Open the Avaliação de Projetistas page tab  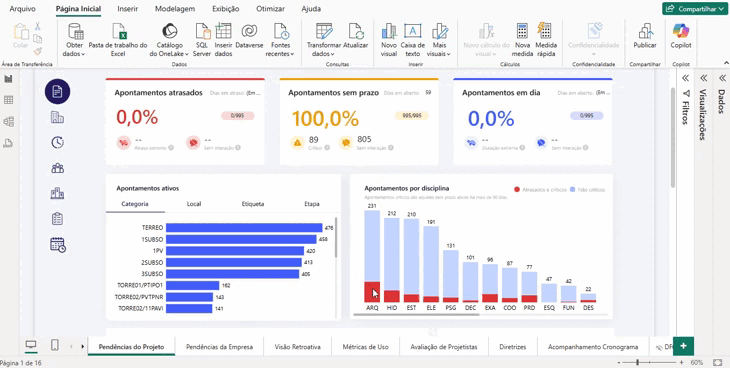point(444,347)
